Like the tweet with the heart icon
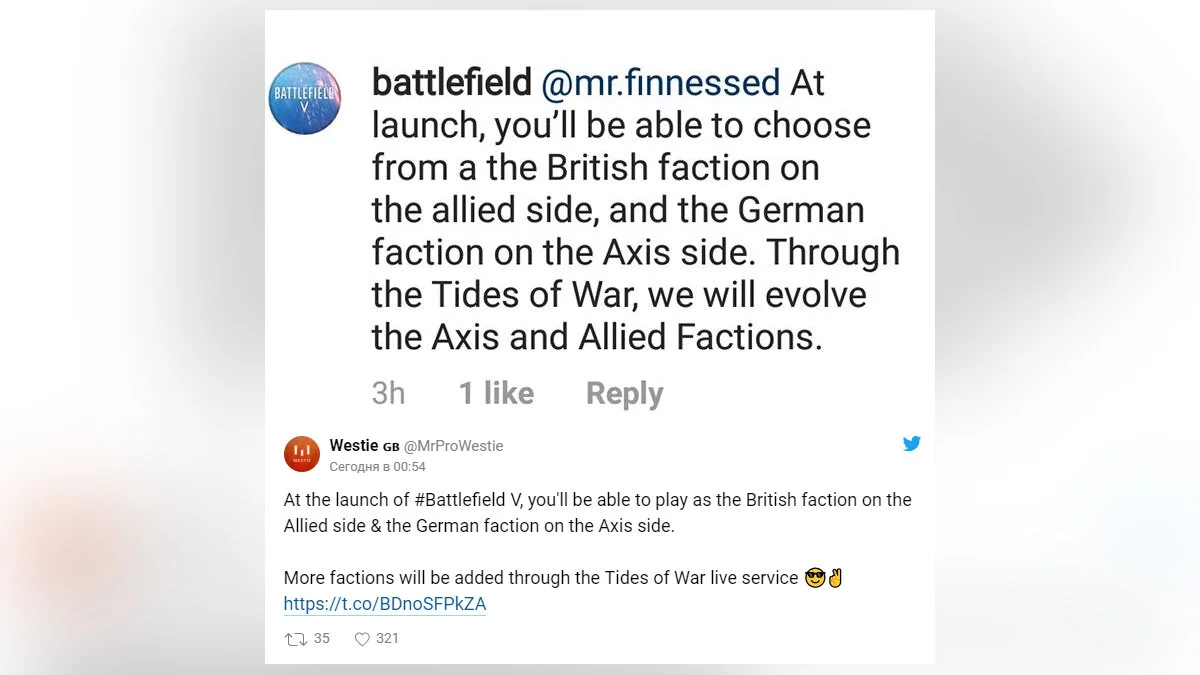The image size is (1200, 675). pos(362,639)
